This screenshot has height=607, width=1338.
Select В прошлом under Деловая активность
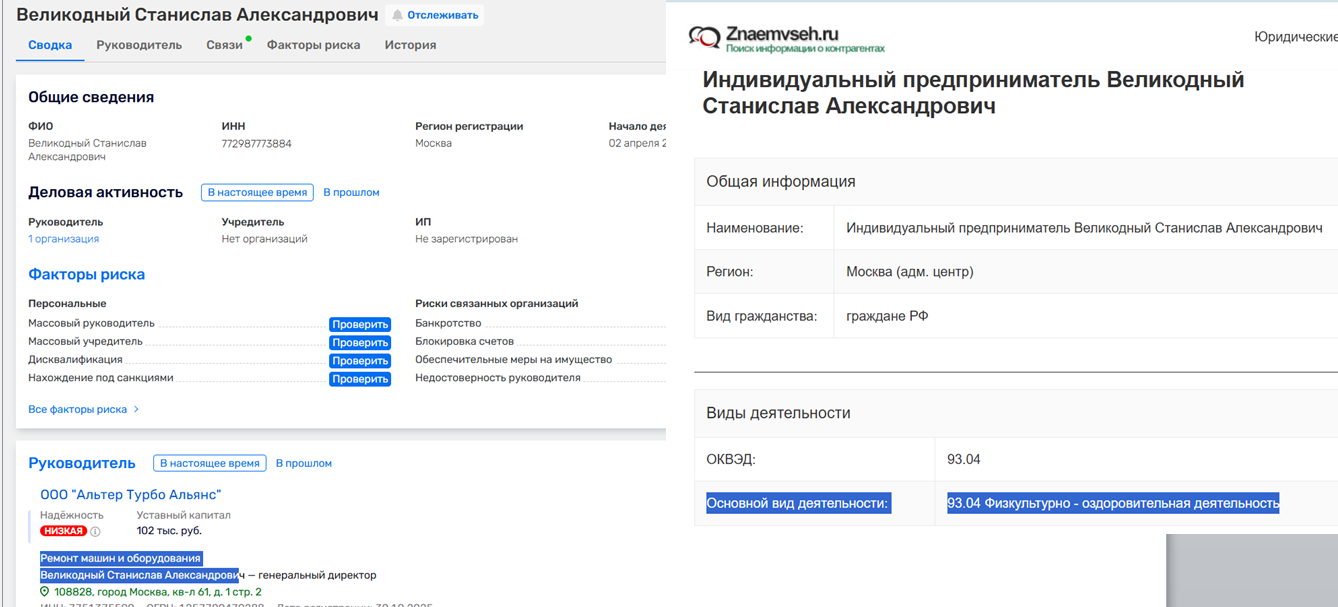[351, 192]
